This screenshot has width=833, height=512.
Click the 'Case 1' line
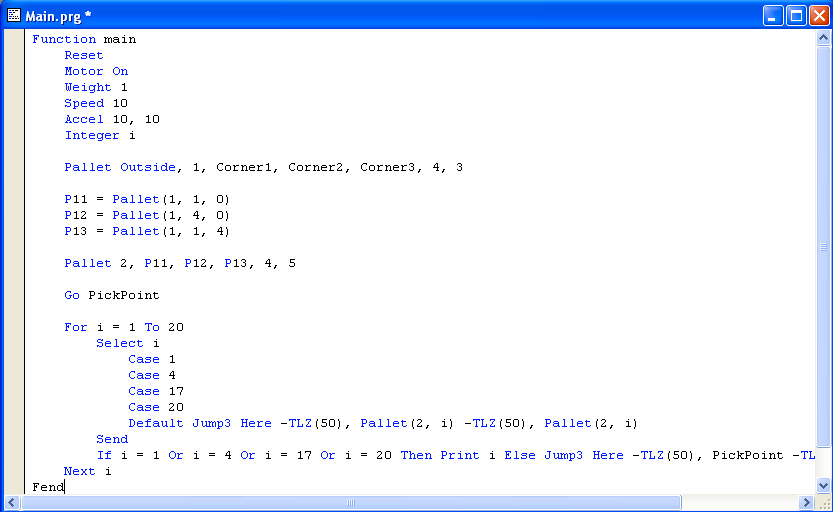151,359
